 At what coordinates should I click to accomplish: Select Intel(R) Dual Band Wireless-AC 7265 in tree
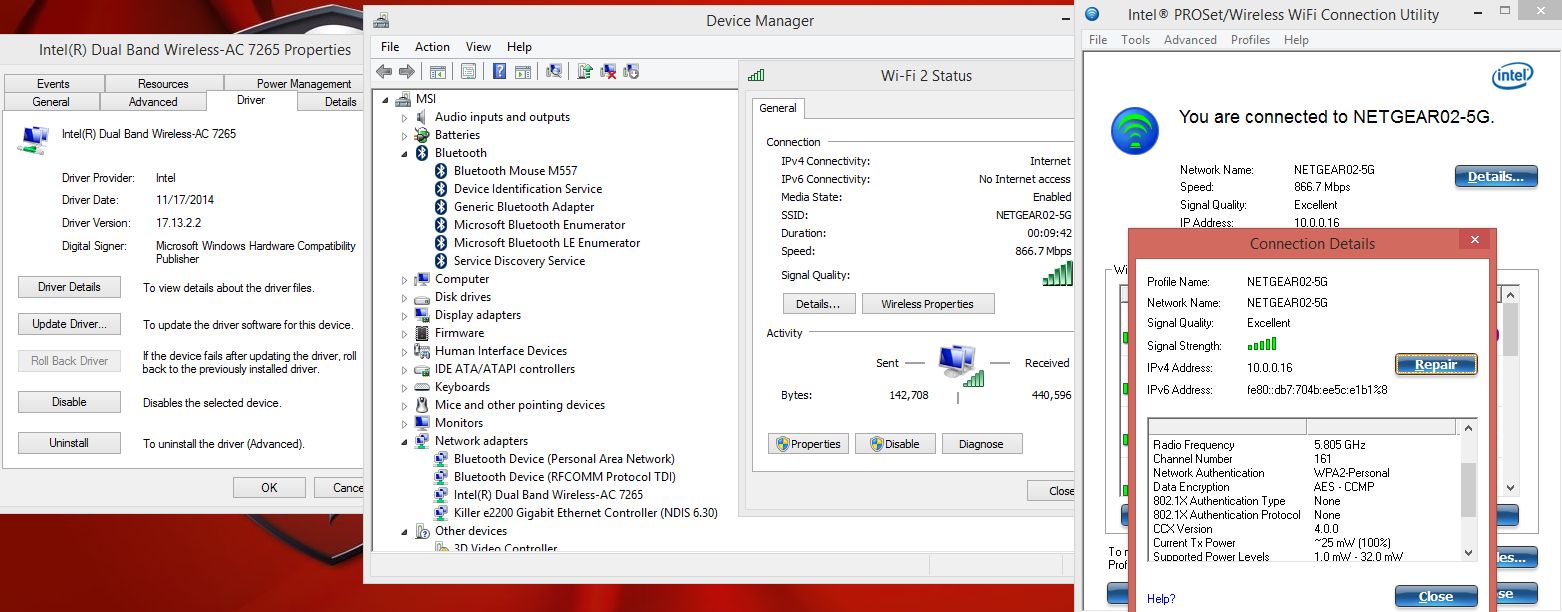pyautogui.click(x=548, y=495)
